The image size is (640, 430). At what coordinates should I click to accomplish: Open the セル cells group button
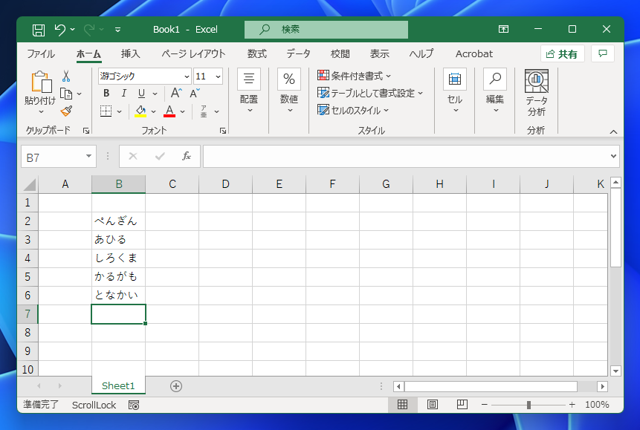[455, 92]
